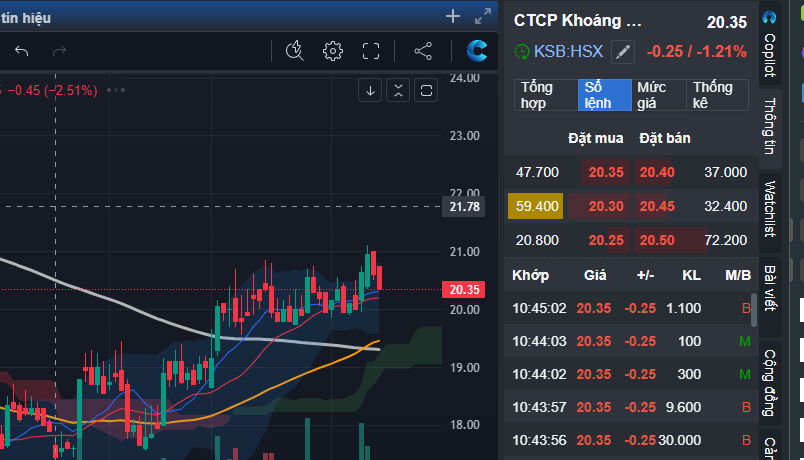
Task: Add a new panel with plus icon
Action: click(453, 16)
